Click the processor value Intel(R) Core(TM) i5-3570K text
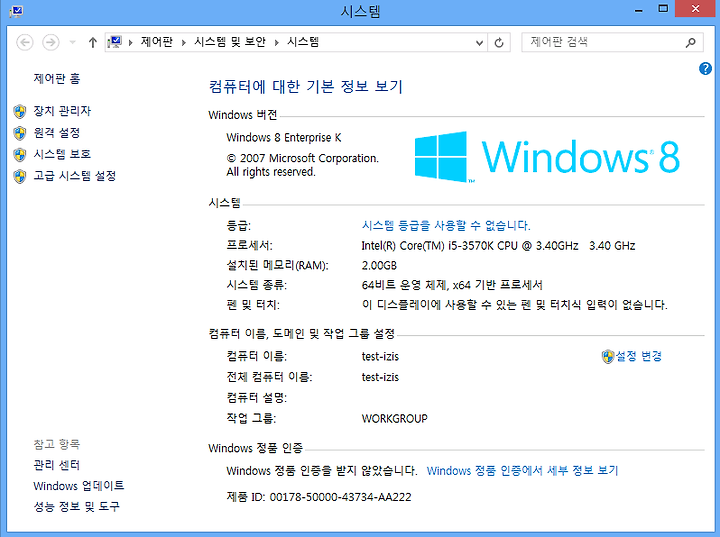Screen dimensions: 720x537 pyautogui.click(x=498, y=246)
